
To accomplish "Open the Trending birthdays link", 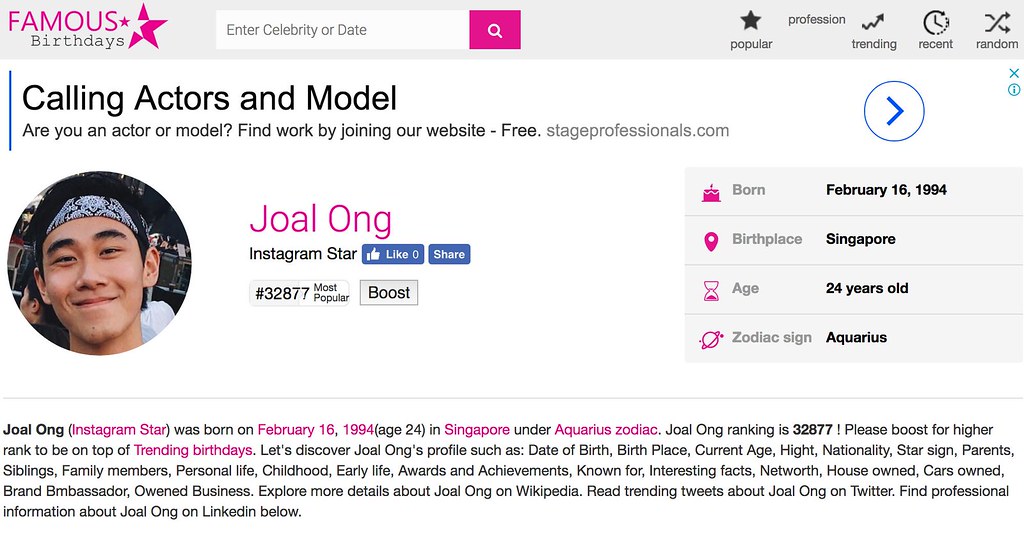I will (192, 450).
